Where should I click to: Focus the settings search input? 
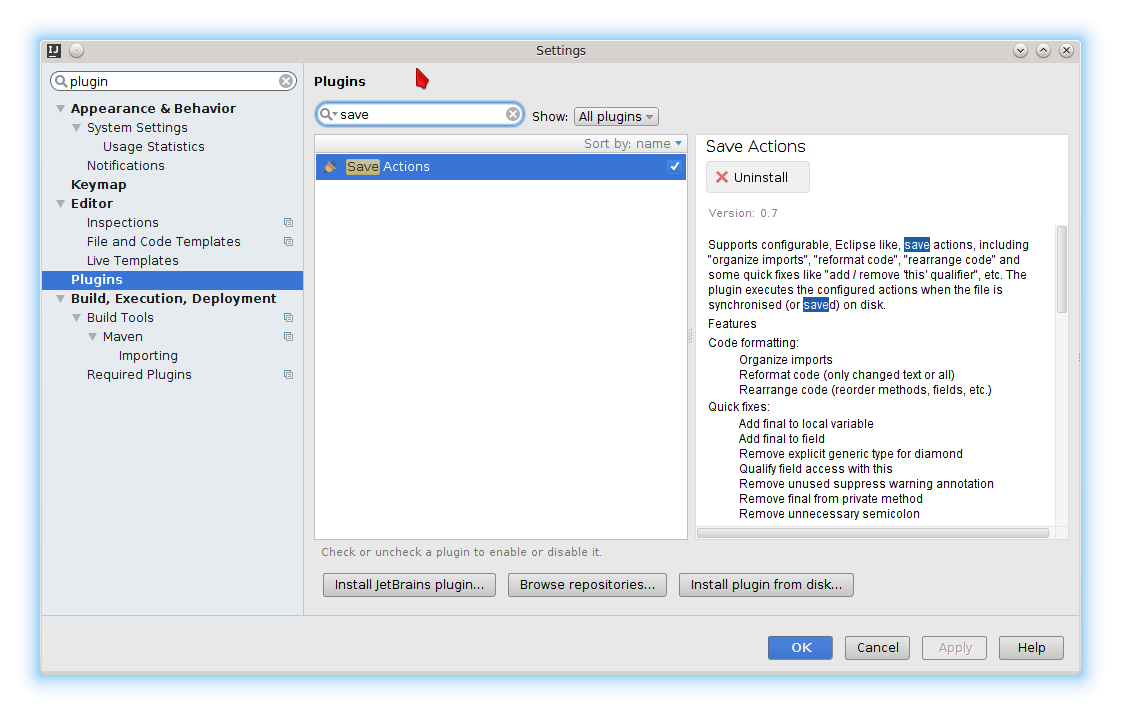click(x=172, y=81)
